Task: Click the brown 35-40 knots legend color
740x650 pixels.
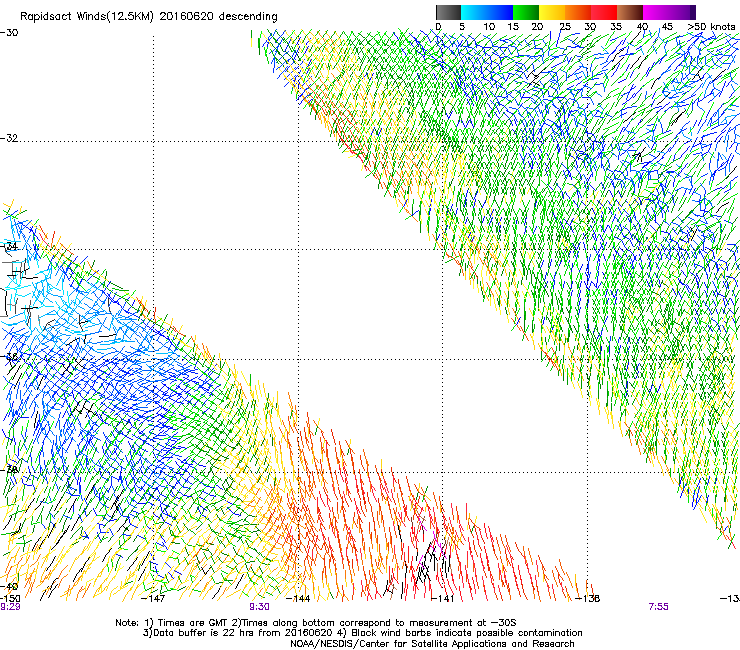Action: coord(630,12)
